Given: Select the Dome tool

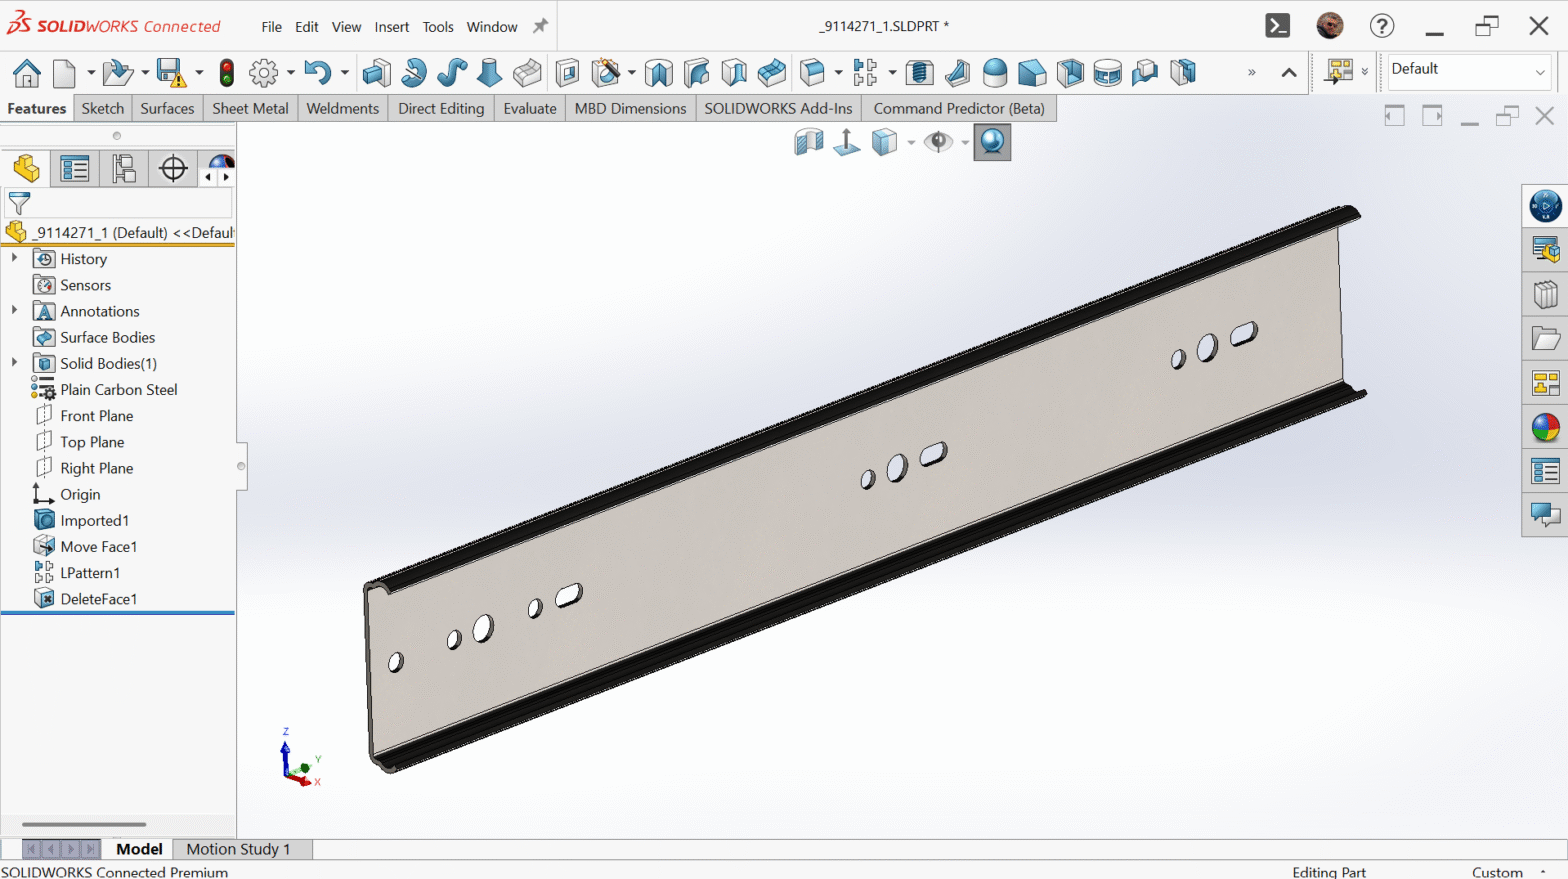Looking at the screenshot, I should (995, 72).
